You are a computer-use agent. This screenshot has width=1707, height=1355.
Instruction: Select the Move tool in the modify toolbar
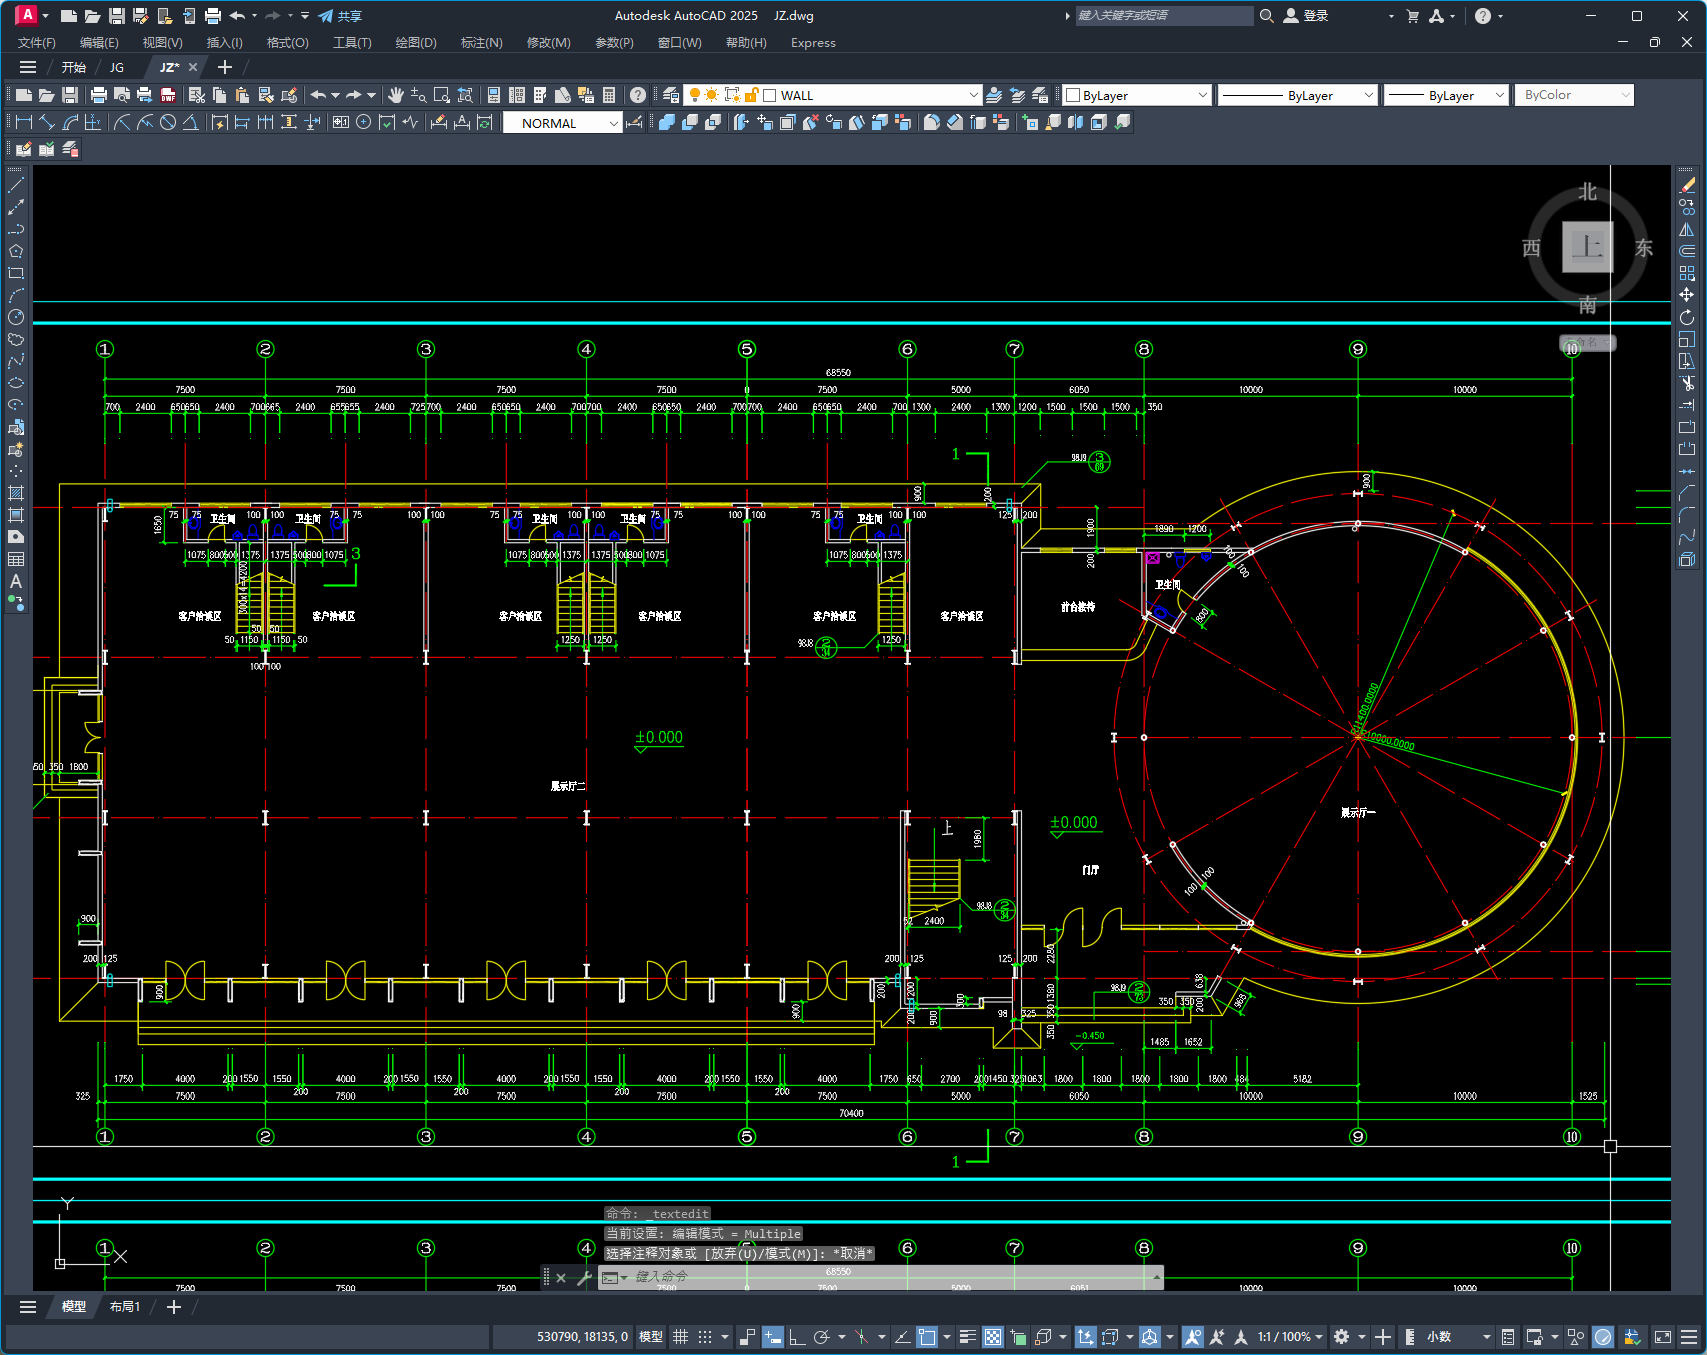[x=1687, y=295]
